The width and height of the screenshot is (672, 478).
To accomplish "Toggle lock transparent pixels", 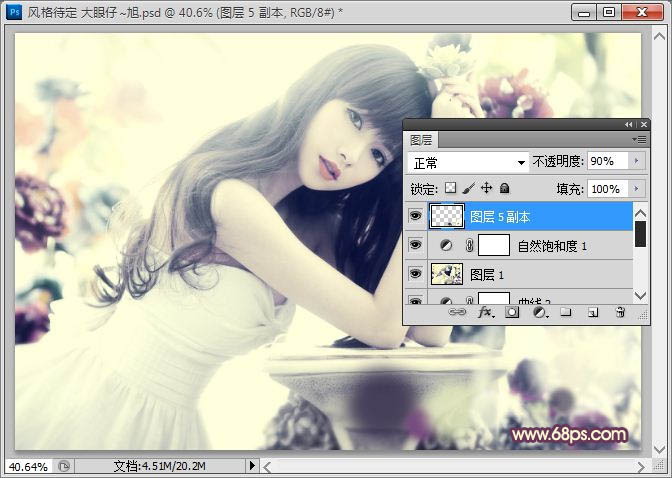I will pos(450,188).
